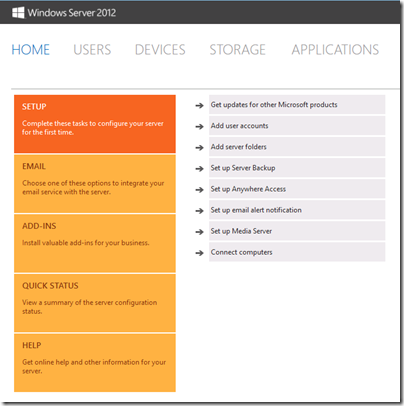Click arrow icon beside Add server folders

(x=199, y=148)
